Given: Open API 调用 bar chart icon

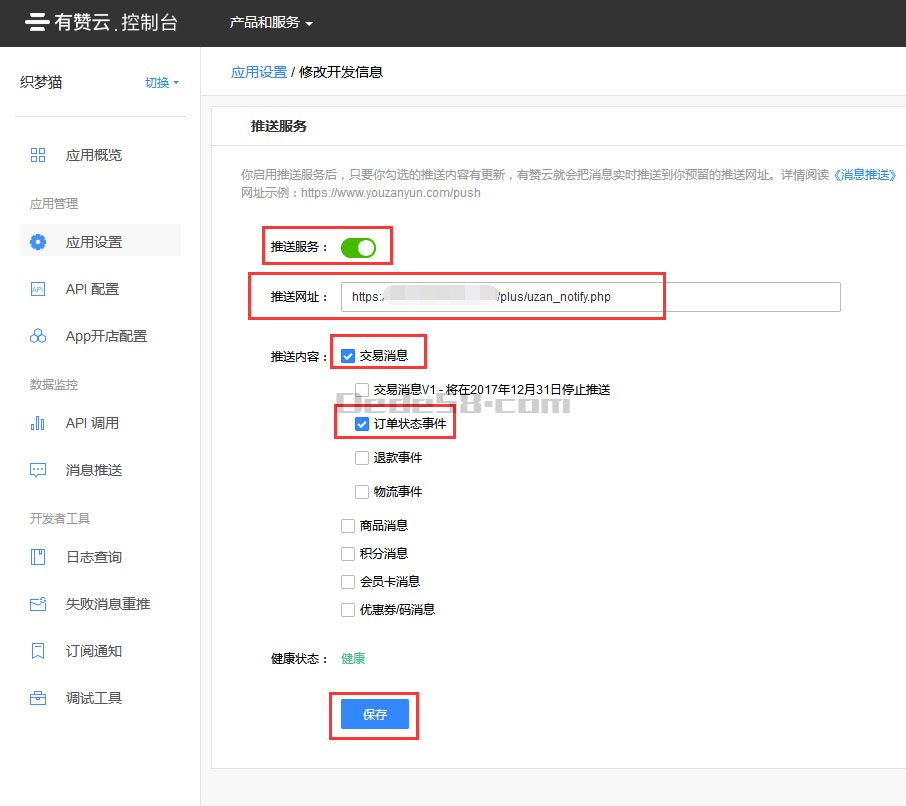Looking at the screenshot, I should 38,423.
